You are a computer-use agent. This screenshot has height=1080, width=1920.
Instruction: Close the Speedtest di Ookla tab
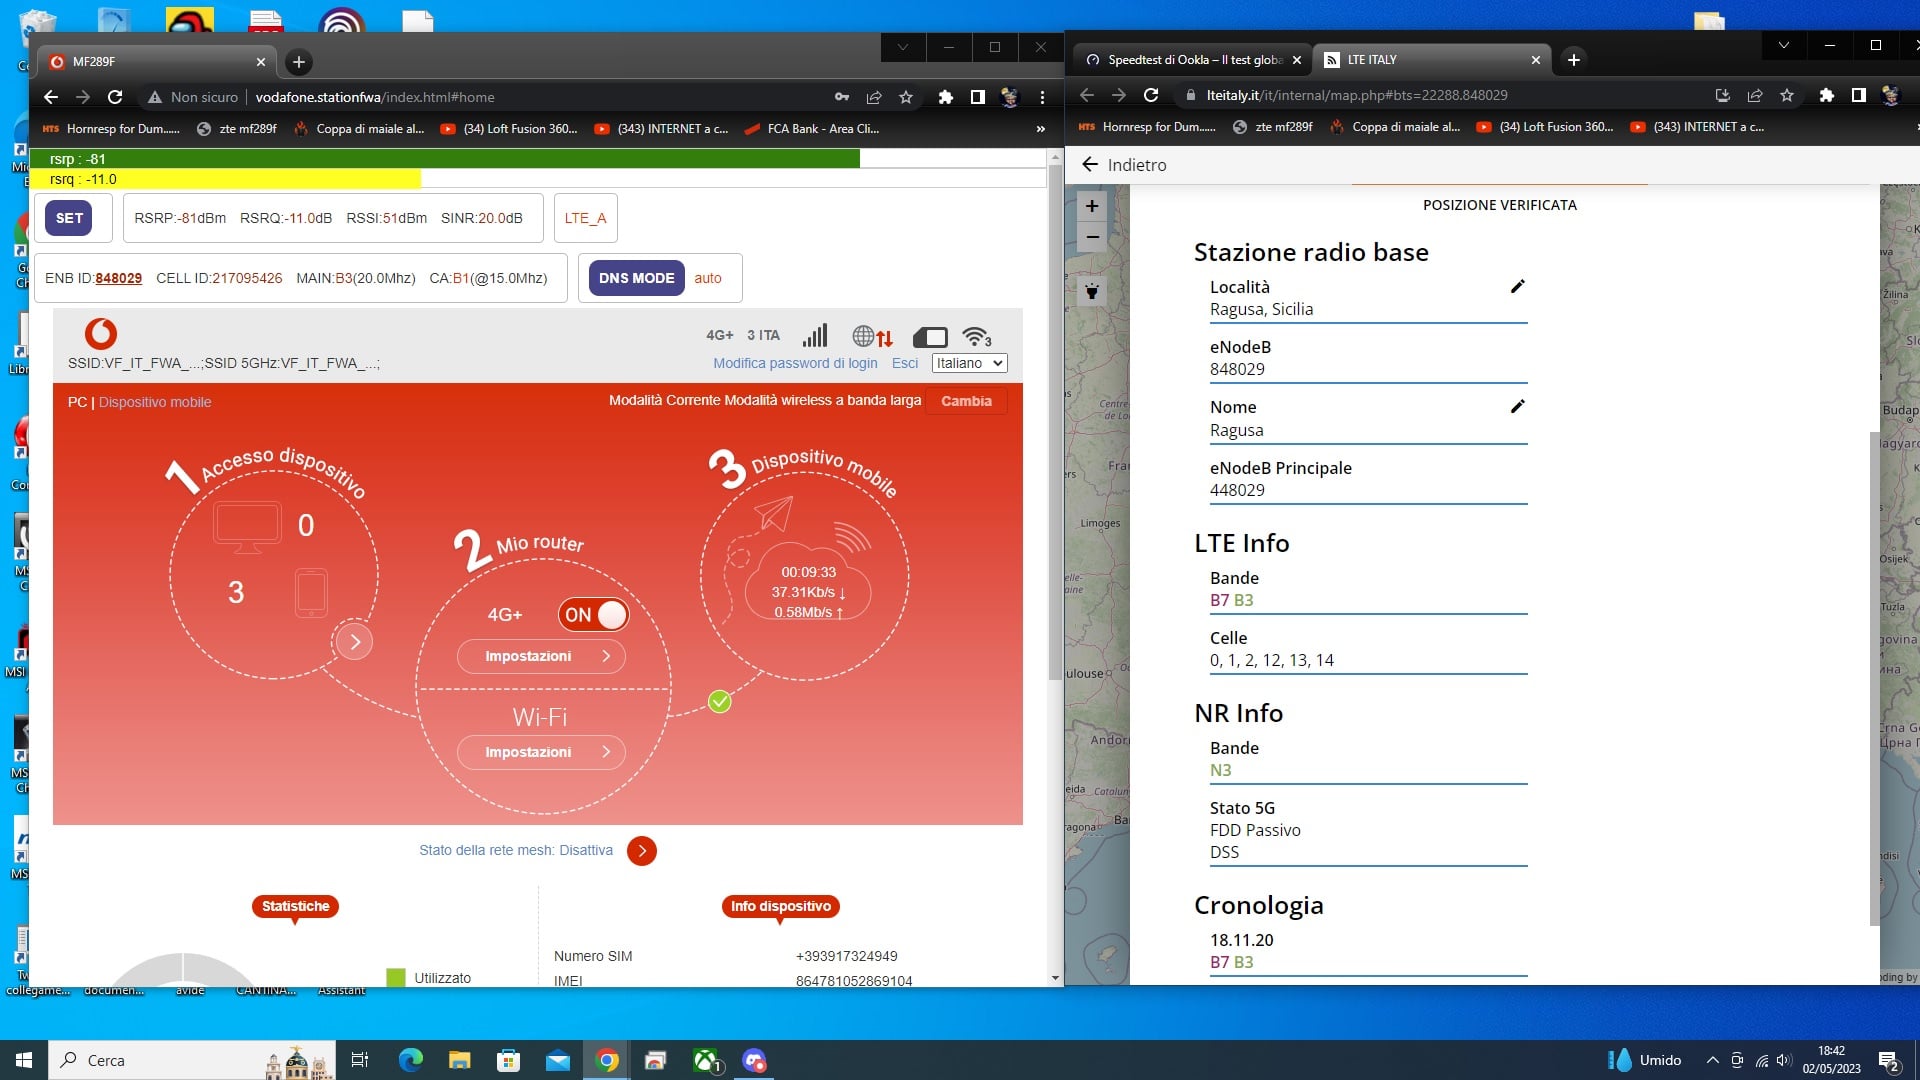coord(1297,60)
